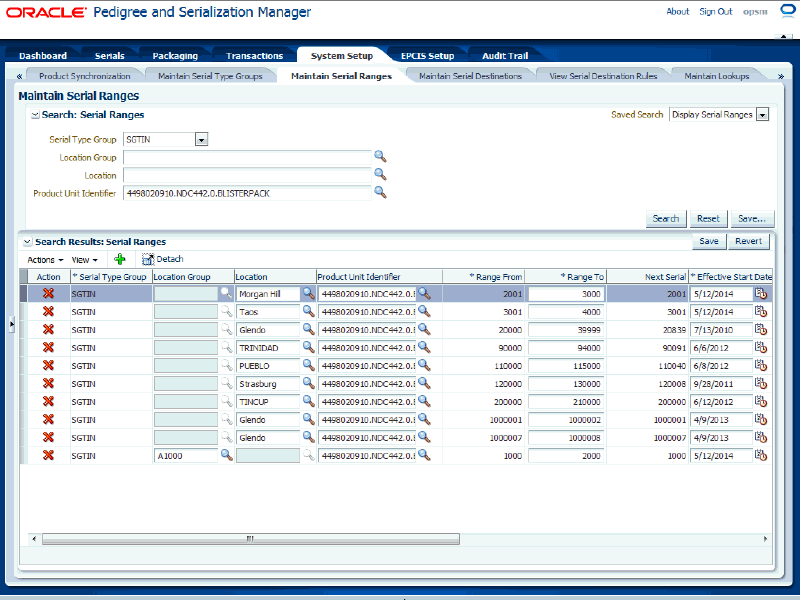Viewport: 800px width, 600px height.
Task: Search locations for the Morgan Hill row
Action: (x=309, y=293)
